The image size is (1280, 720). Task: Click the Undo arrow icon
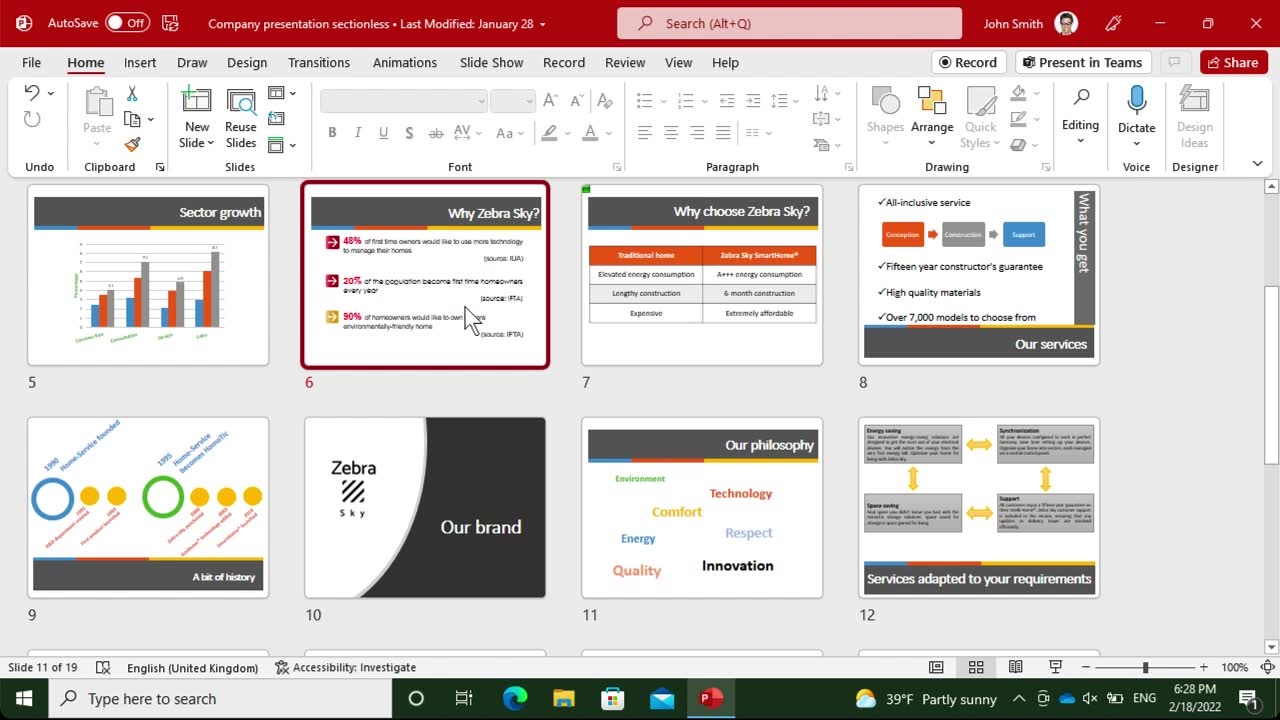(x=32, y=93)
